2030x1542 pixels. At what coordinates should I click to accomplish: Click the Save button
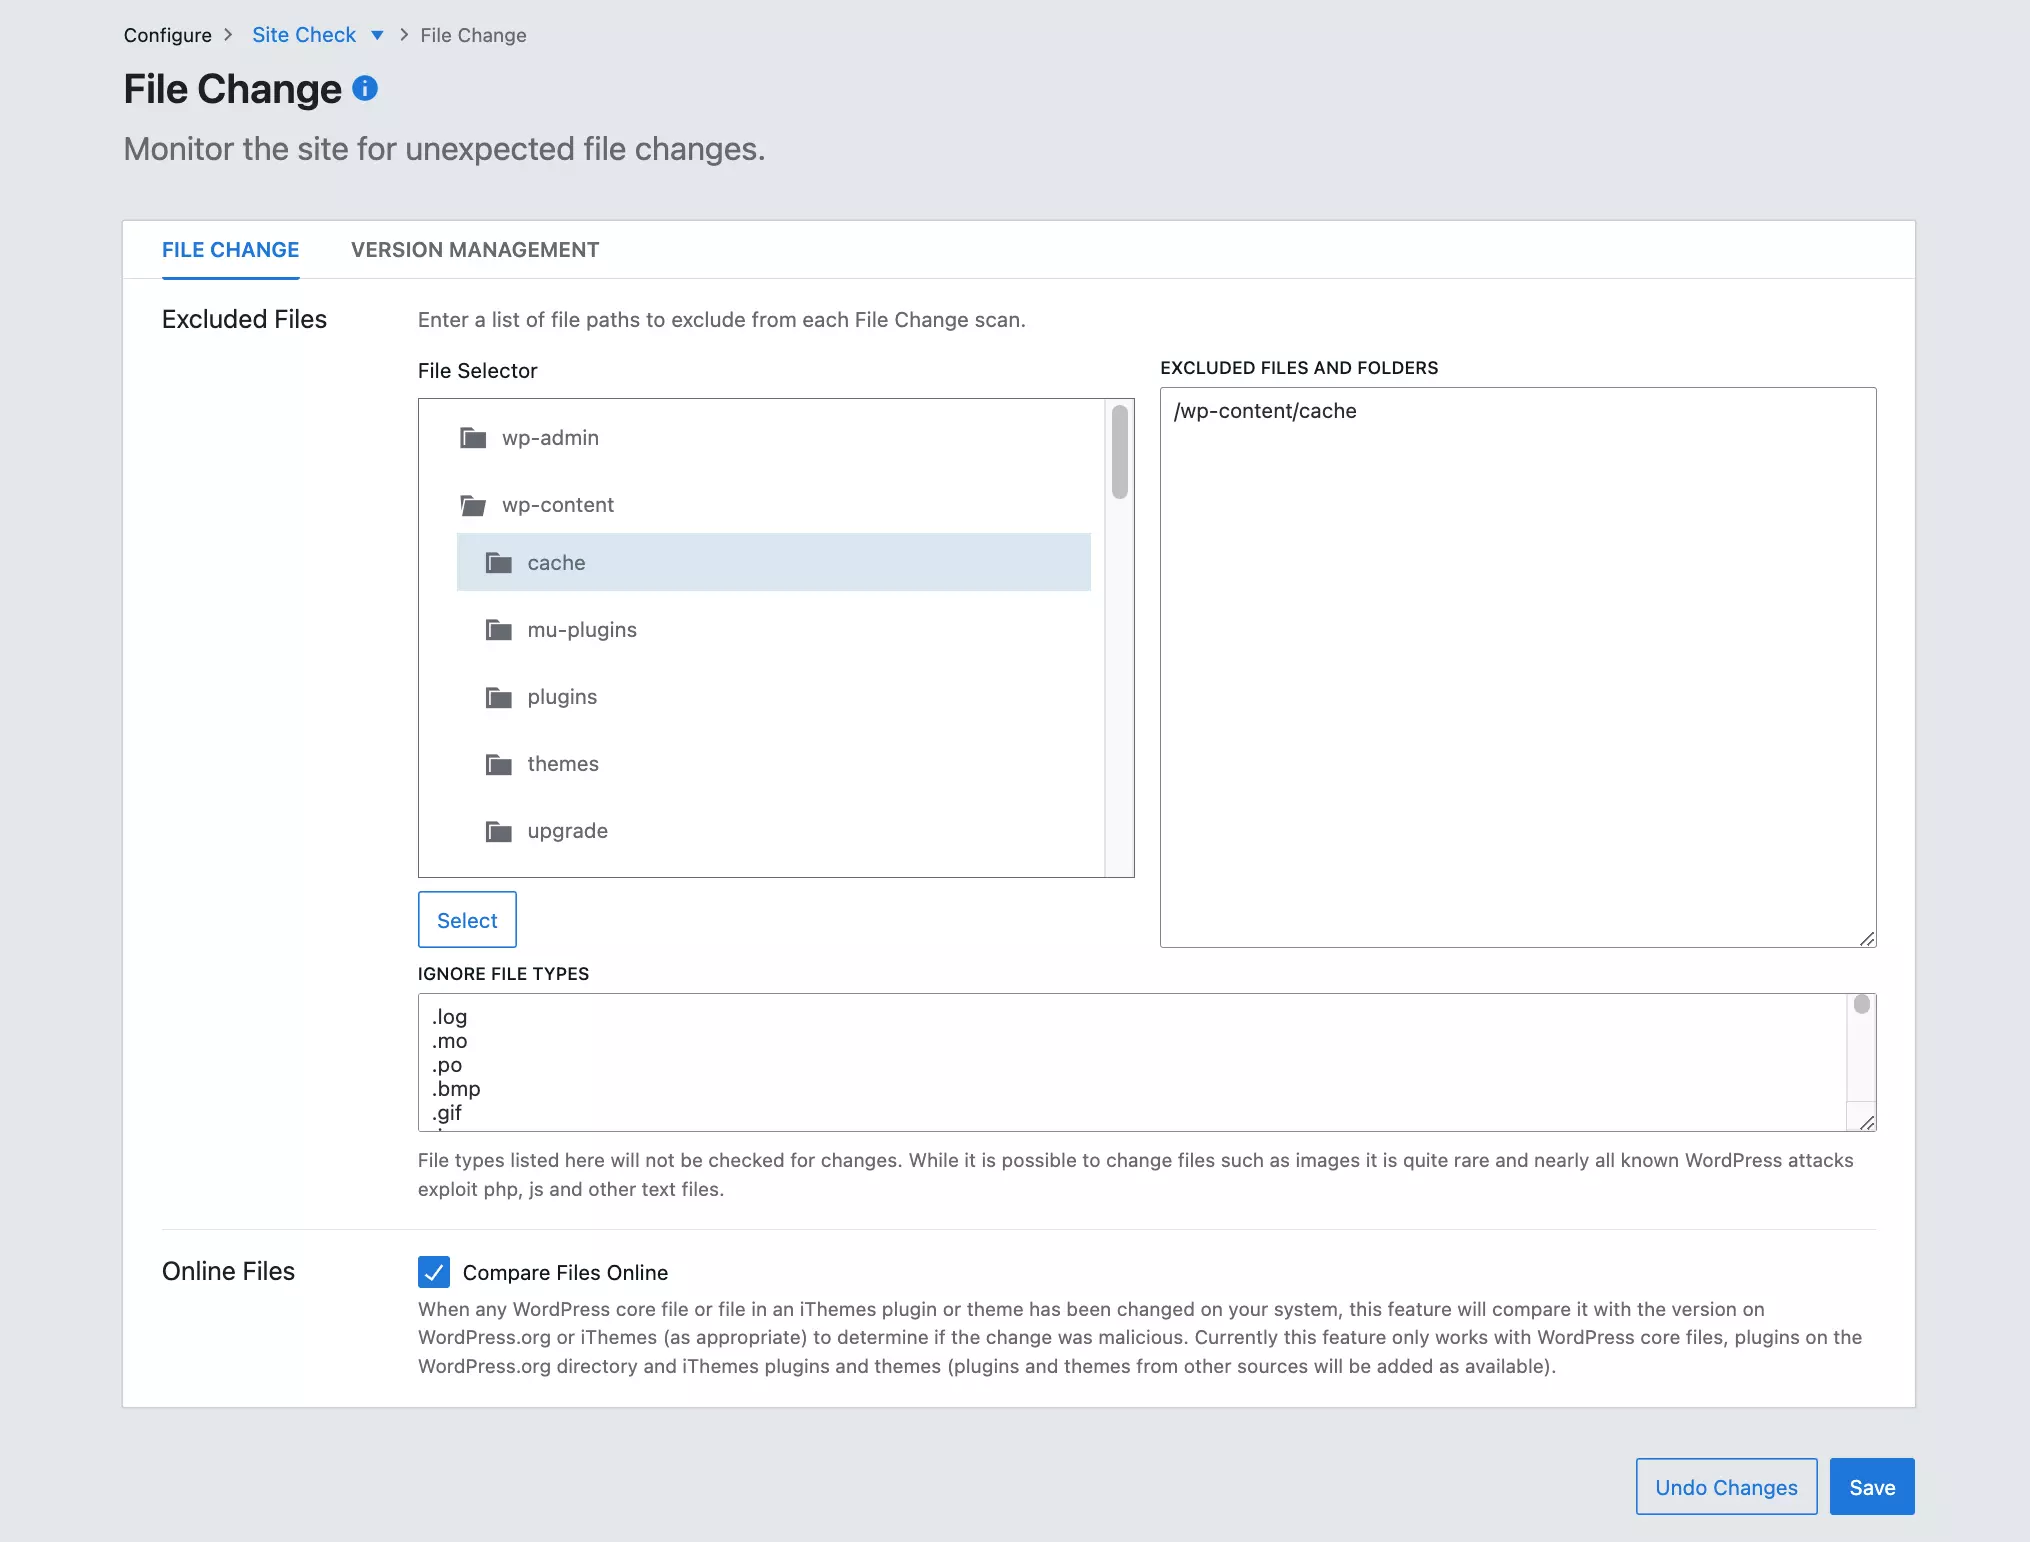1871,1487
